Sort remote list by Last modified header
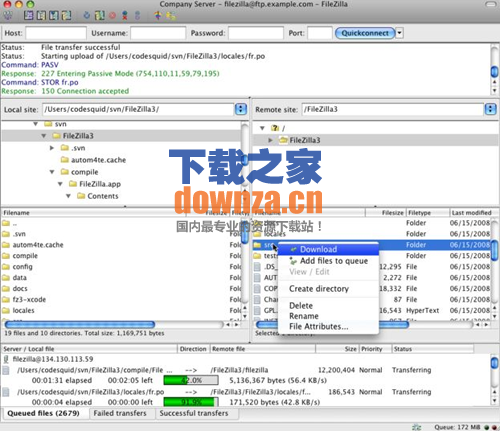 pyautogui.click(x=472, y=213)
